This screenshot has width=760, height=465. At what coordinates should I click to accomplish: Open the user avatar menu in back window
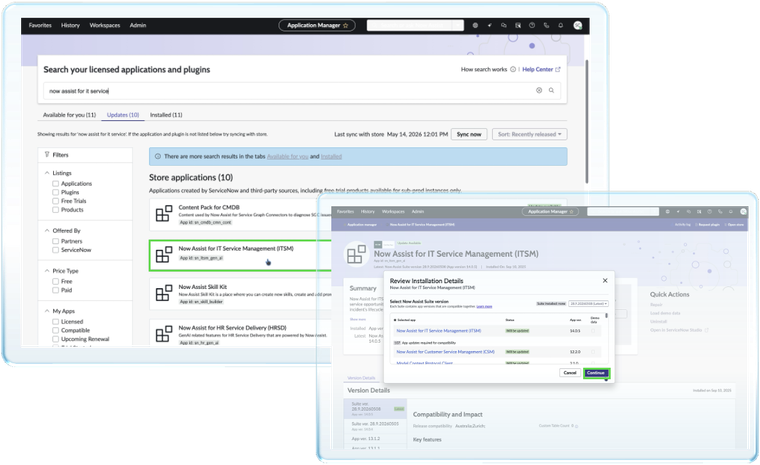[x=577, y=25]
